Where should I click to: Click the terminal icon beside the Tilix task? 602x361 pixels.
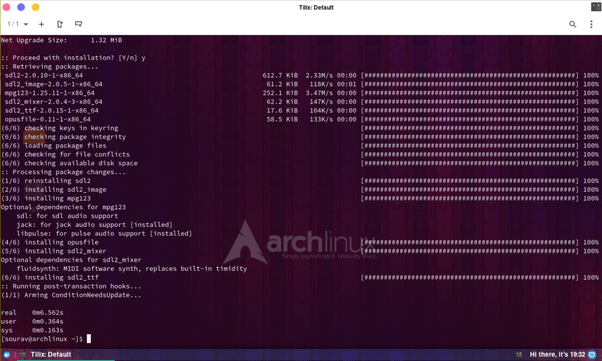(x=22, y=354)
